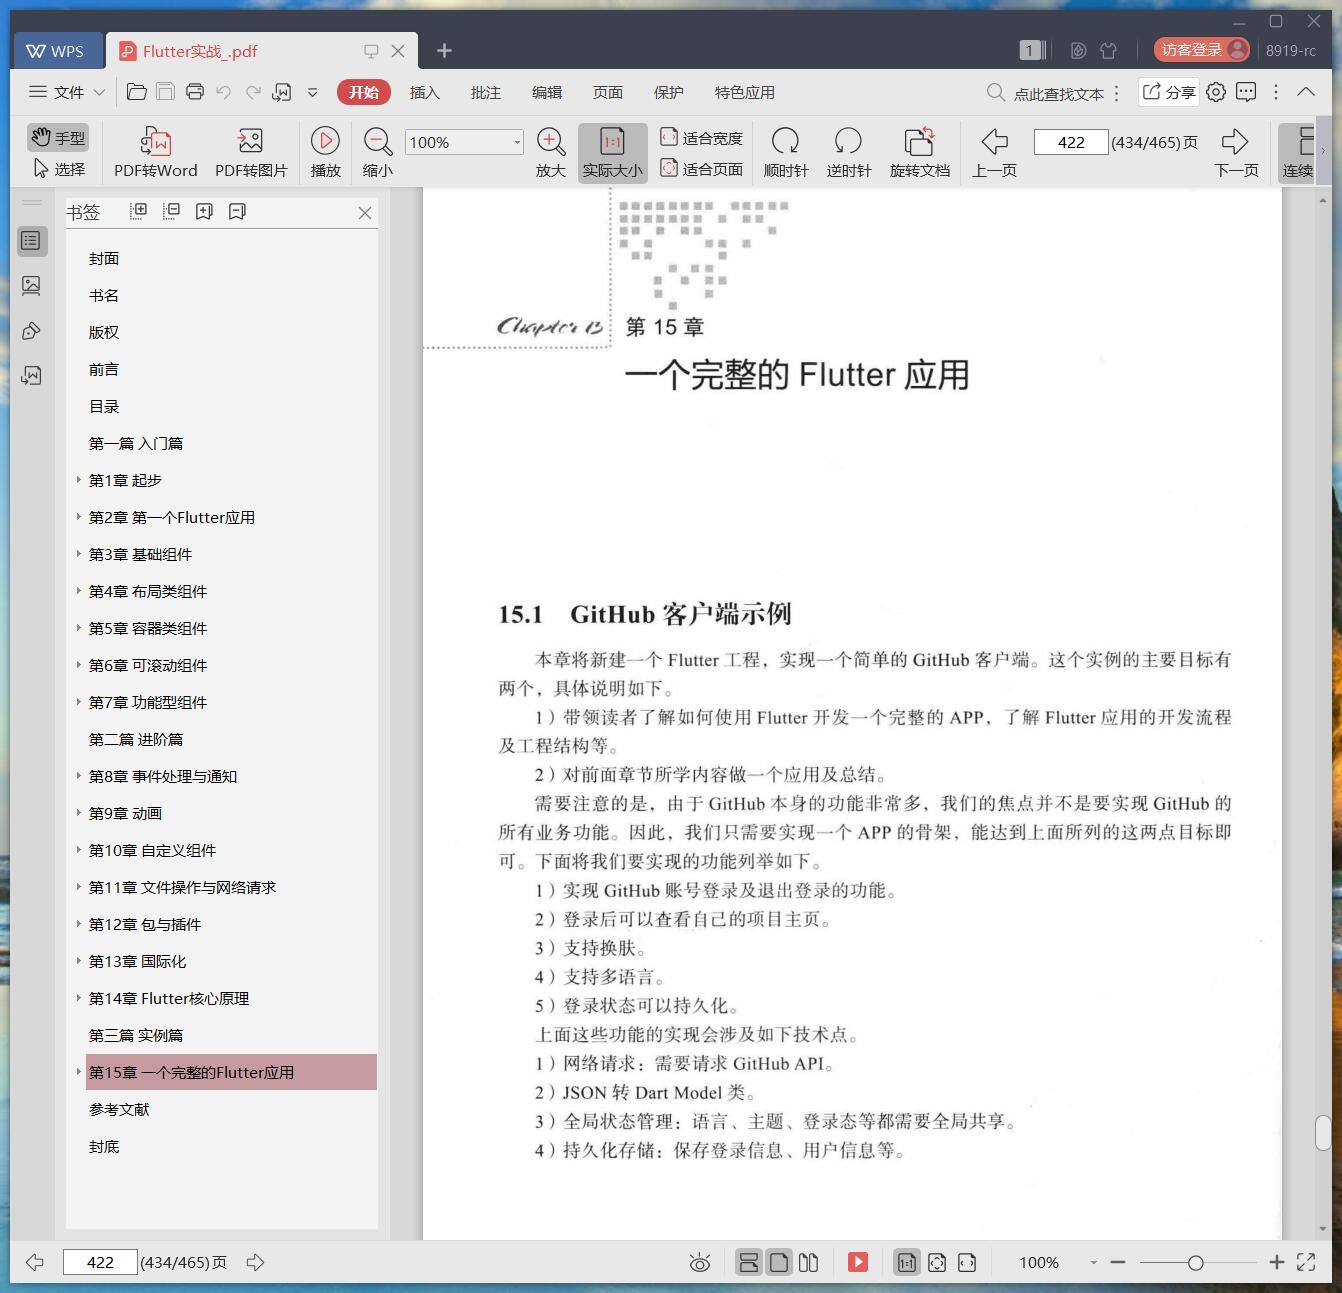Click the eye-protection mode icon in status bar
This screenshot has height=1293, width=1342.
(x=700, y=1263)
